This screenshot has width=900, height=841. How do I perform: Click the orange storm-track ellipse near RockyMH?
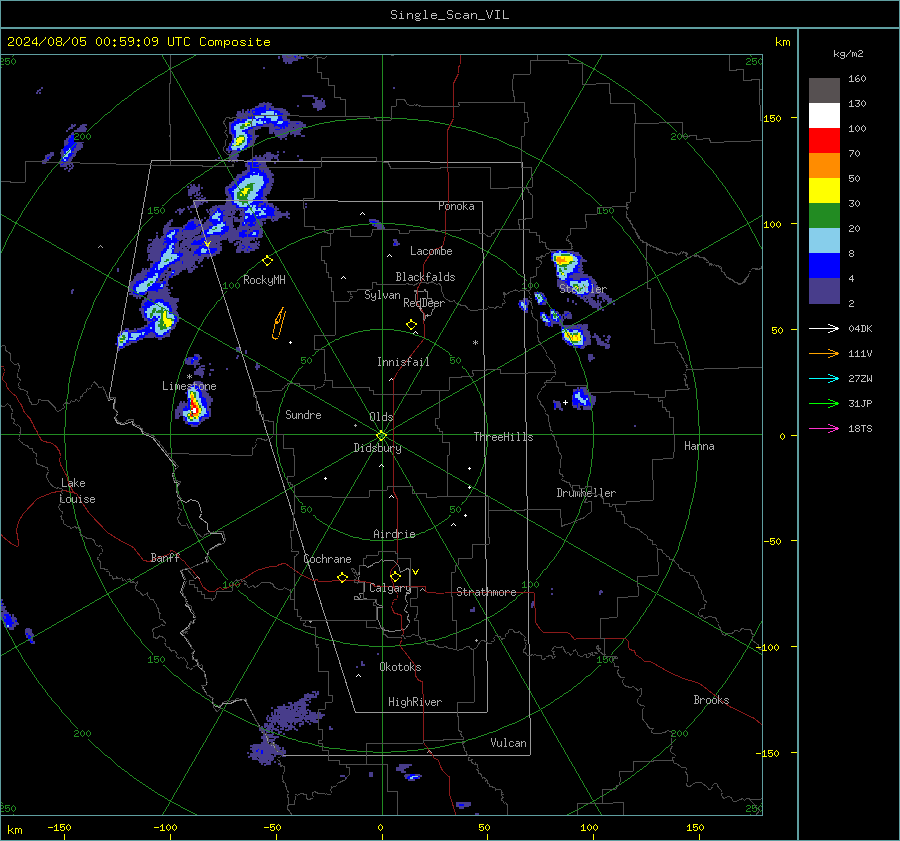[x=279, y=323]
